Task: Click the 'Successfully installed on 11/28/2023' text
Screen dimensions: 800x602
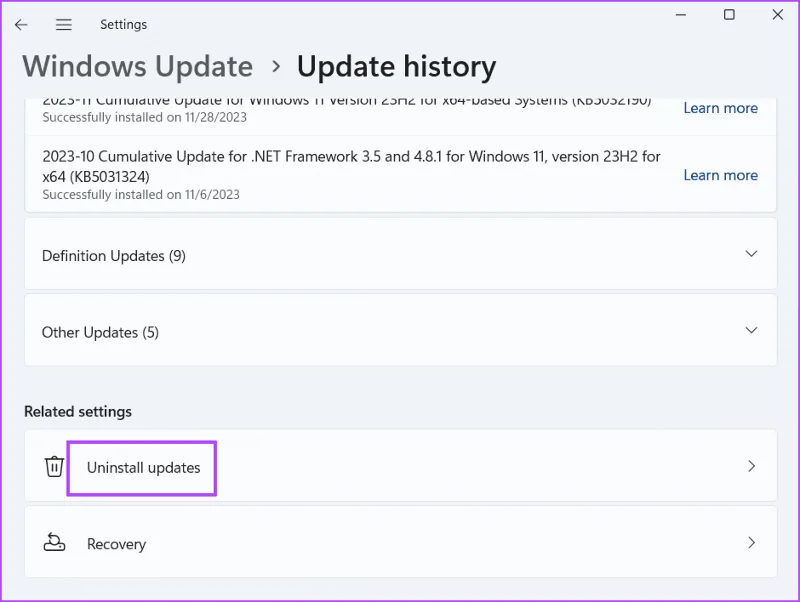Action: pos(144,117)
